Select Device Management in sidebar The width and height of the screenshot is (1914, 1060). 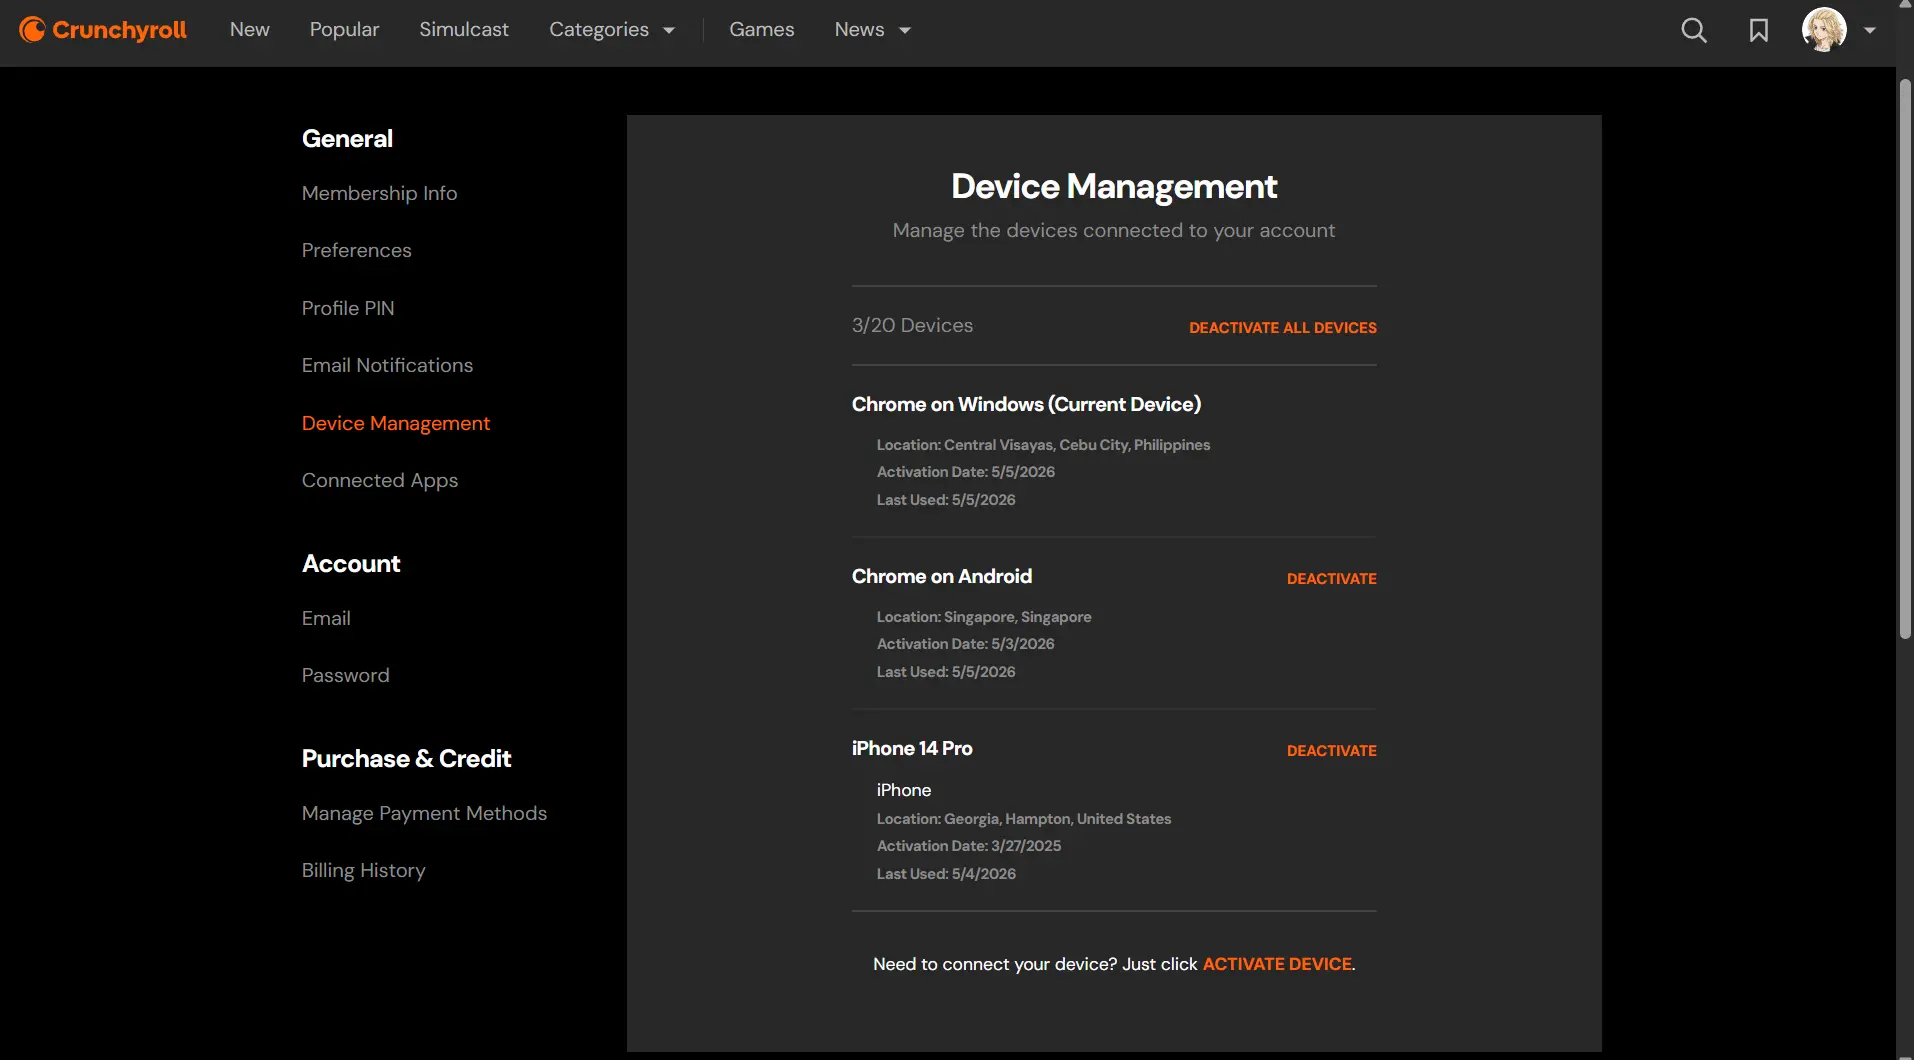pyautogui.click(x=396, y=423)
